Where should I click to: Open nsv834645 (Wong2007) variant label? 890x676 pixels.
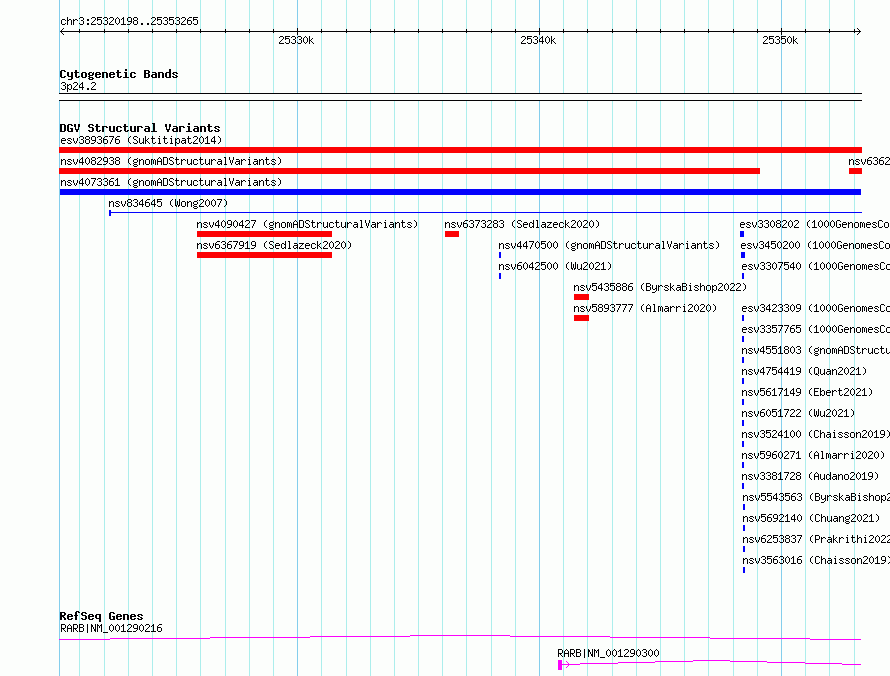coord(168,203)
